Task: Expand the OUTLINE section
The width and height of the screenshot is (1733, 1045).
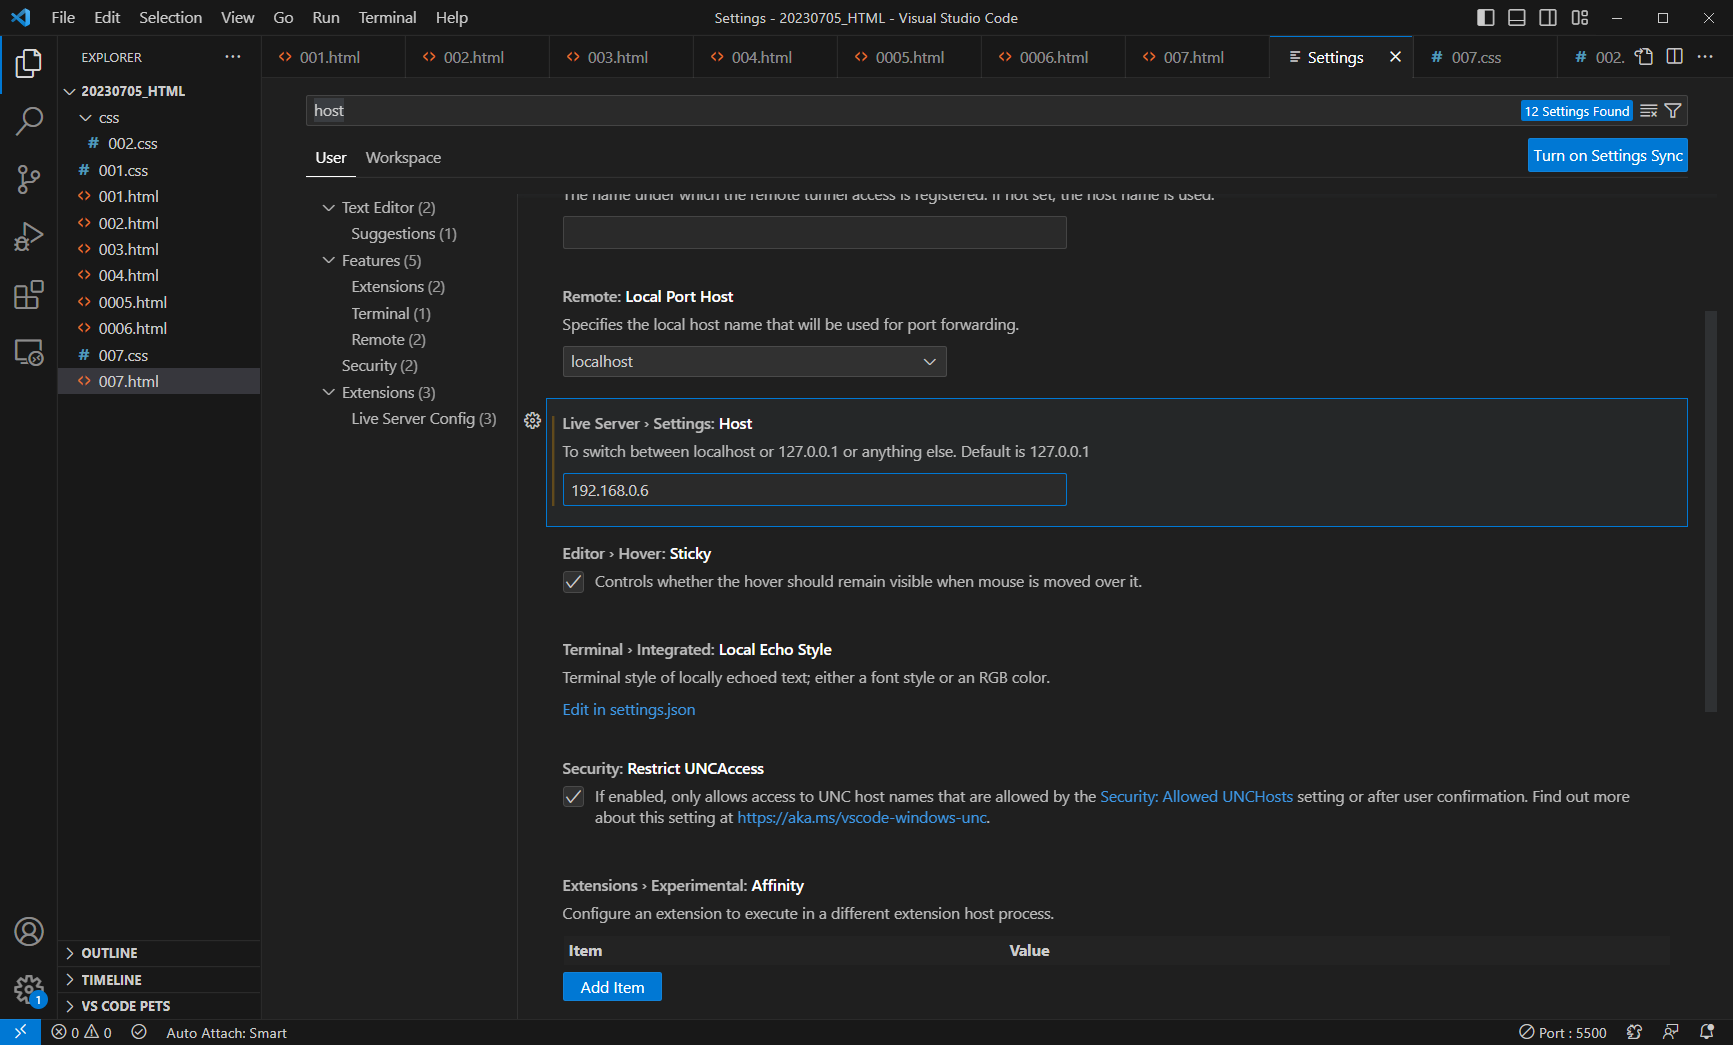Action: 160,953
